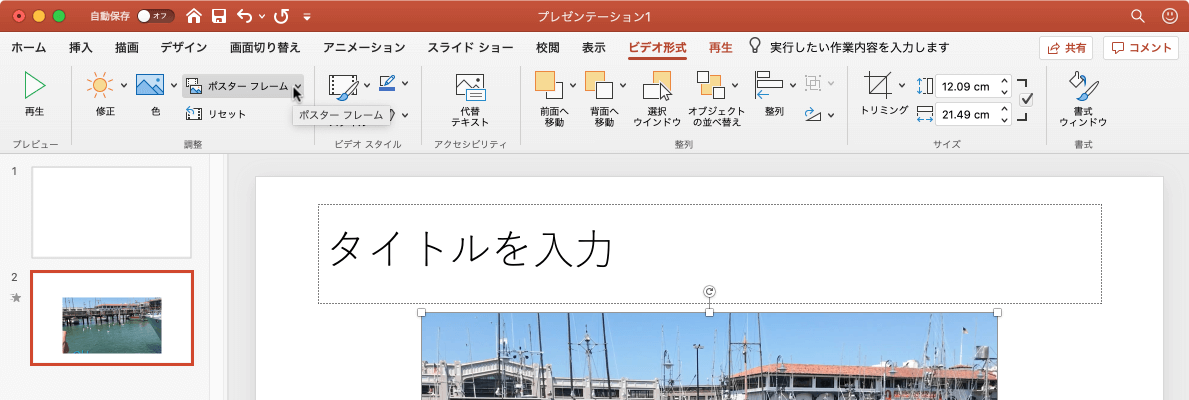Expand the トリミング dropdown arrow
The image size is (1189, 400).
coord(902,85)
